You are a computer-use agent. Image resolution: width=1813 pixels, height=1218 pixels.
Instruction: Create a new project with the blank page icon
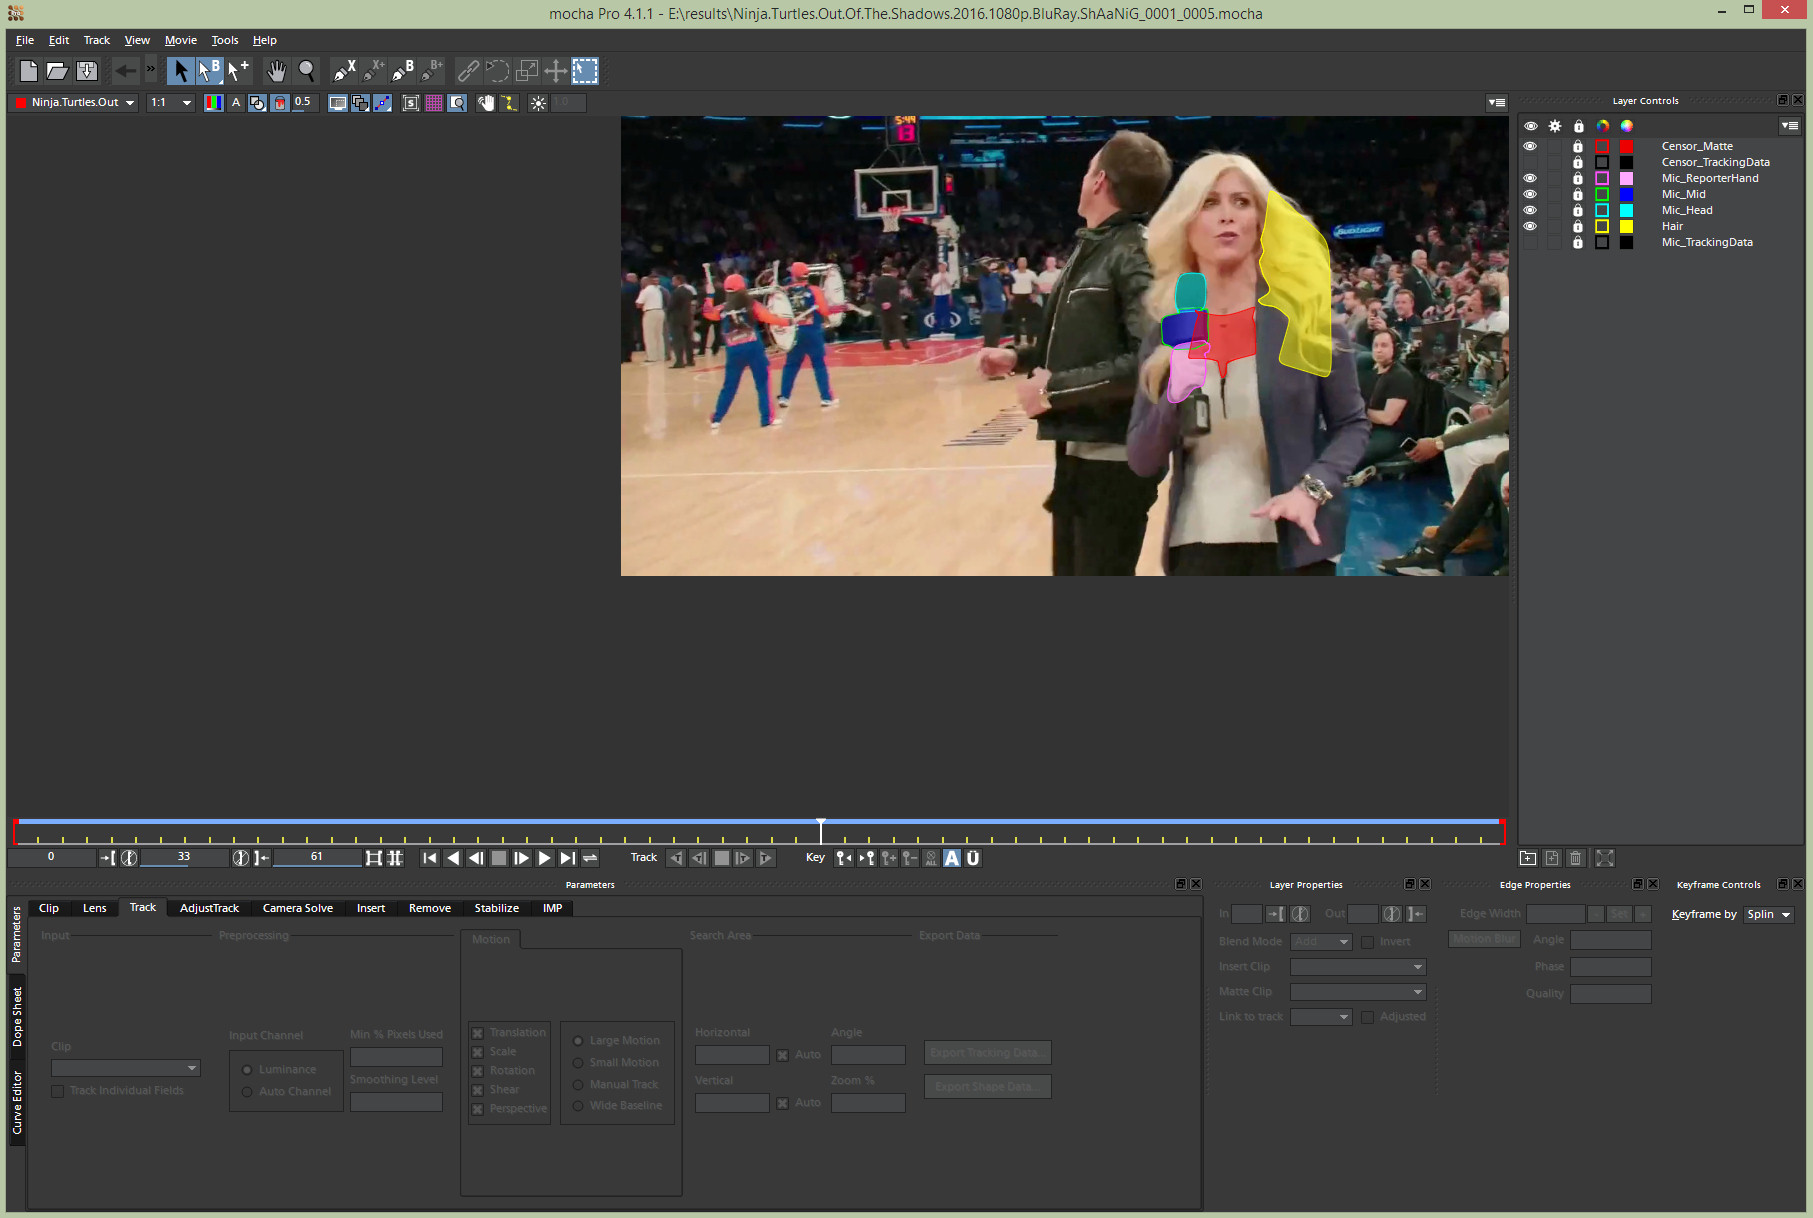click(29, 71)
